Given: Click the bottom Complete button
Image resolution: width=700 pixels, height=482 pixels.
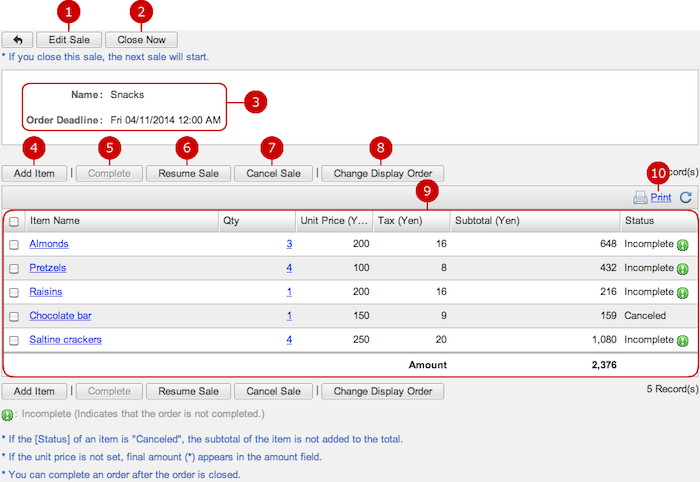Looking at the screenshot, I should coord(109,391).
